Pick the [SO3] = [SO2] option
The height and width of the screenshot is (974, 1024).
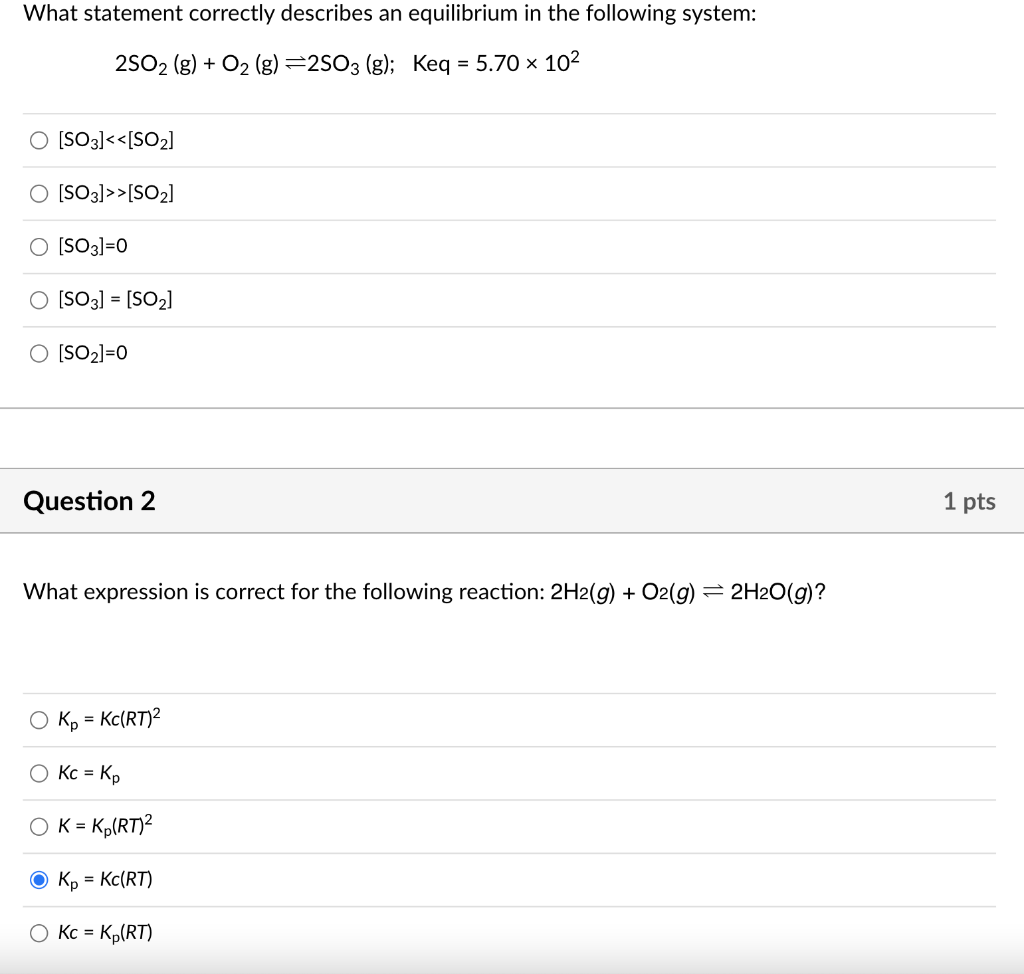[x=39, y=300]
